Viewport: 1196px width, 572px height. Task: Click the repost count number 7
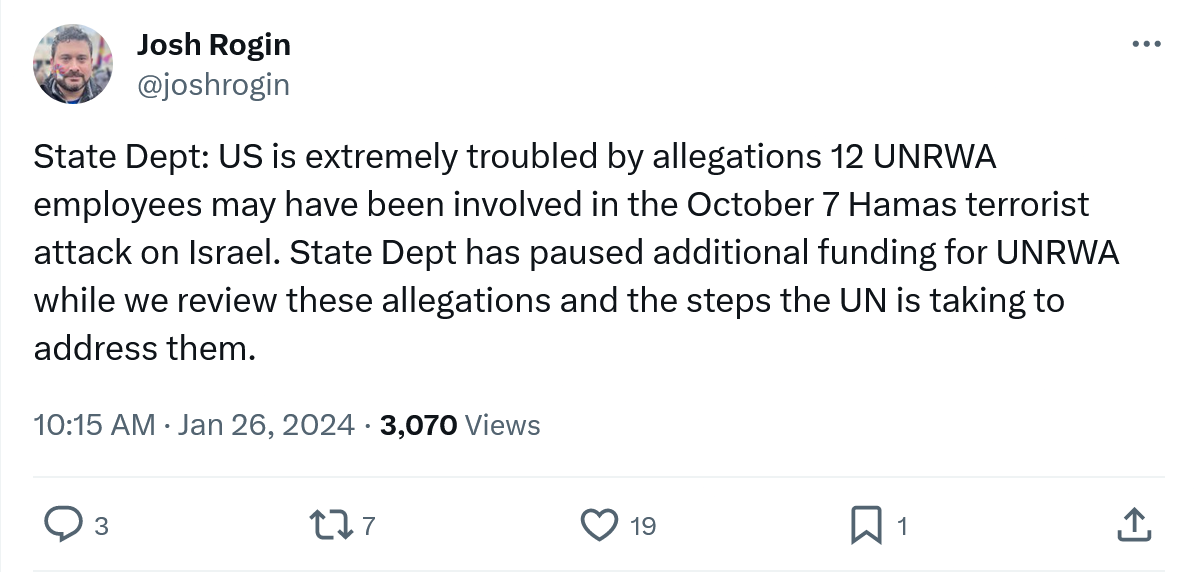pos(367,525)
